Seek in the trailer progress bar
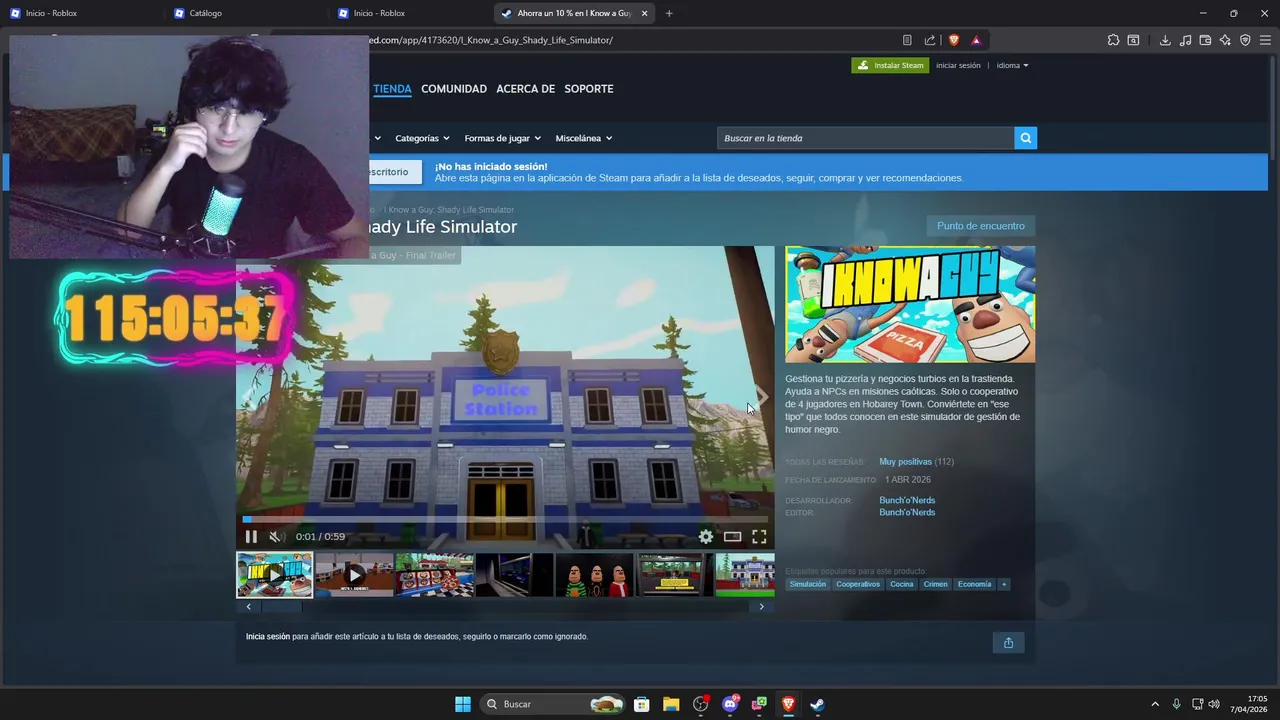 (505, 519)
